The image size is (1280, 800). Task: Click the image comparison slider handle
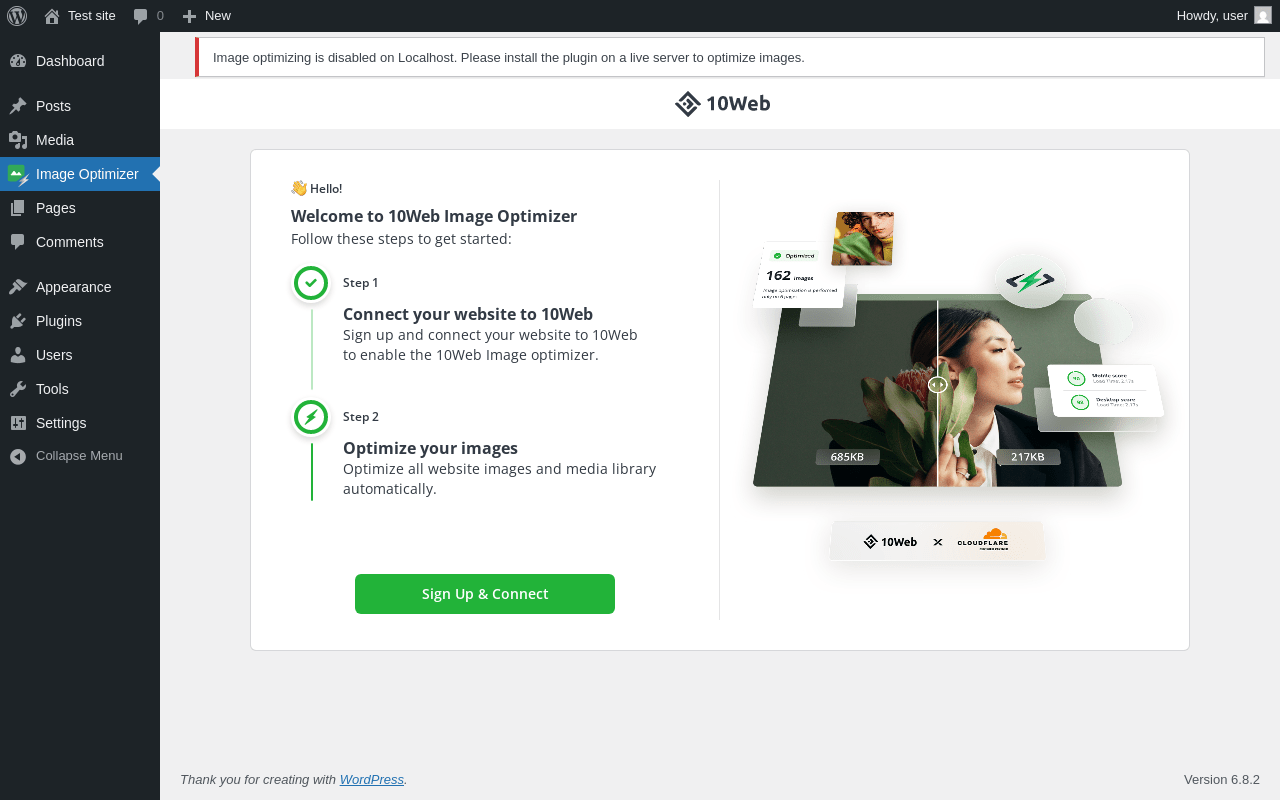coord(937,385)
